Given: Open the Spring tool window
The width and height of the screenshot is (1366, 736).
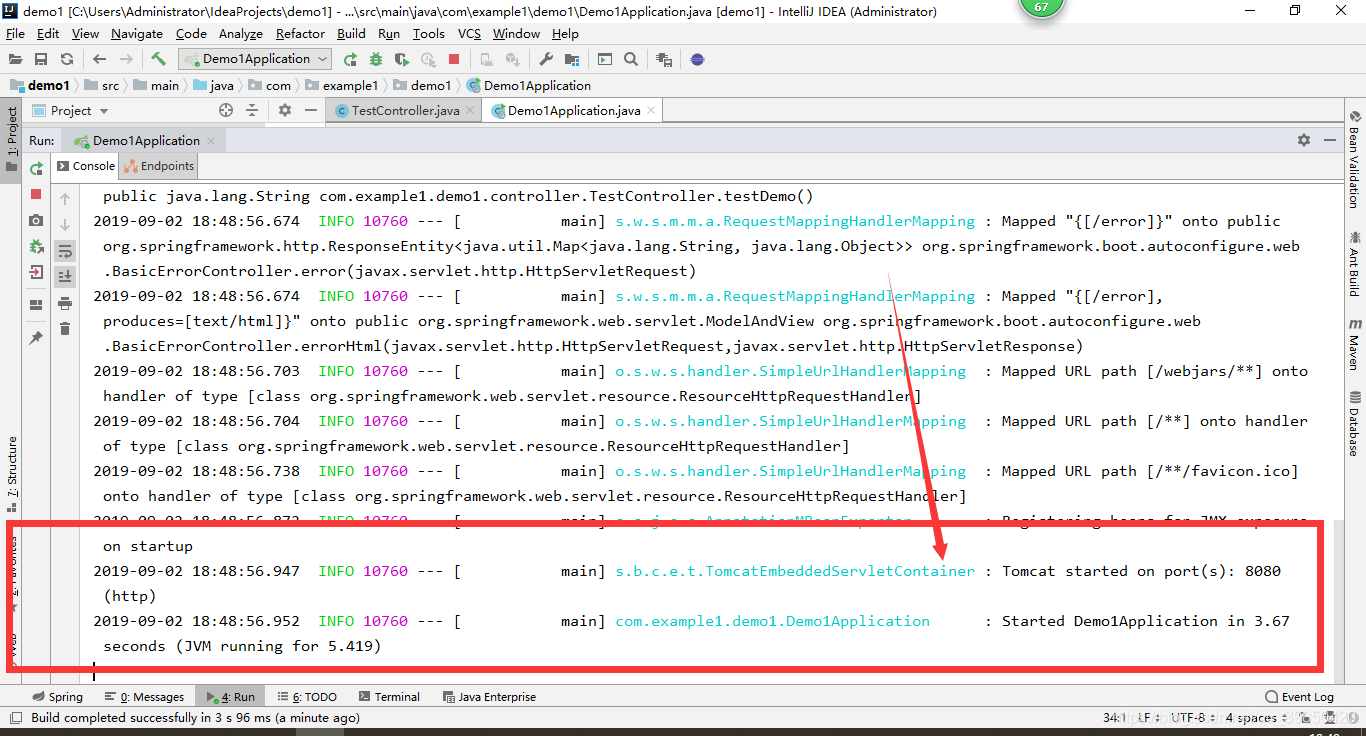Looking at the screenshot, I should click(x=57, y=697).
